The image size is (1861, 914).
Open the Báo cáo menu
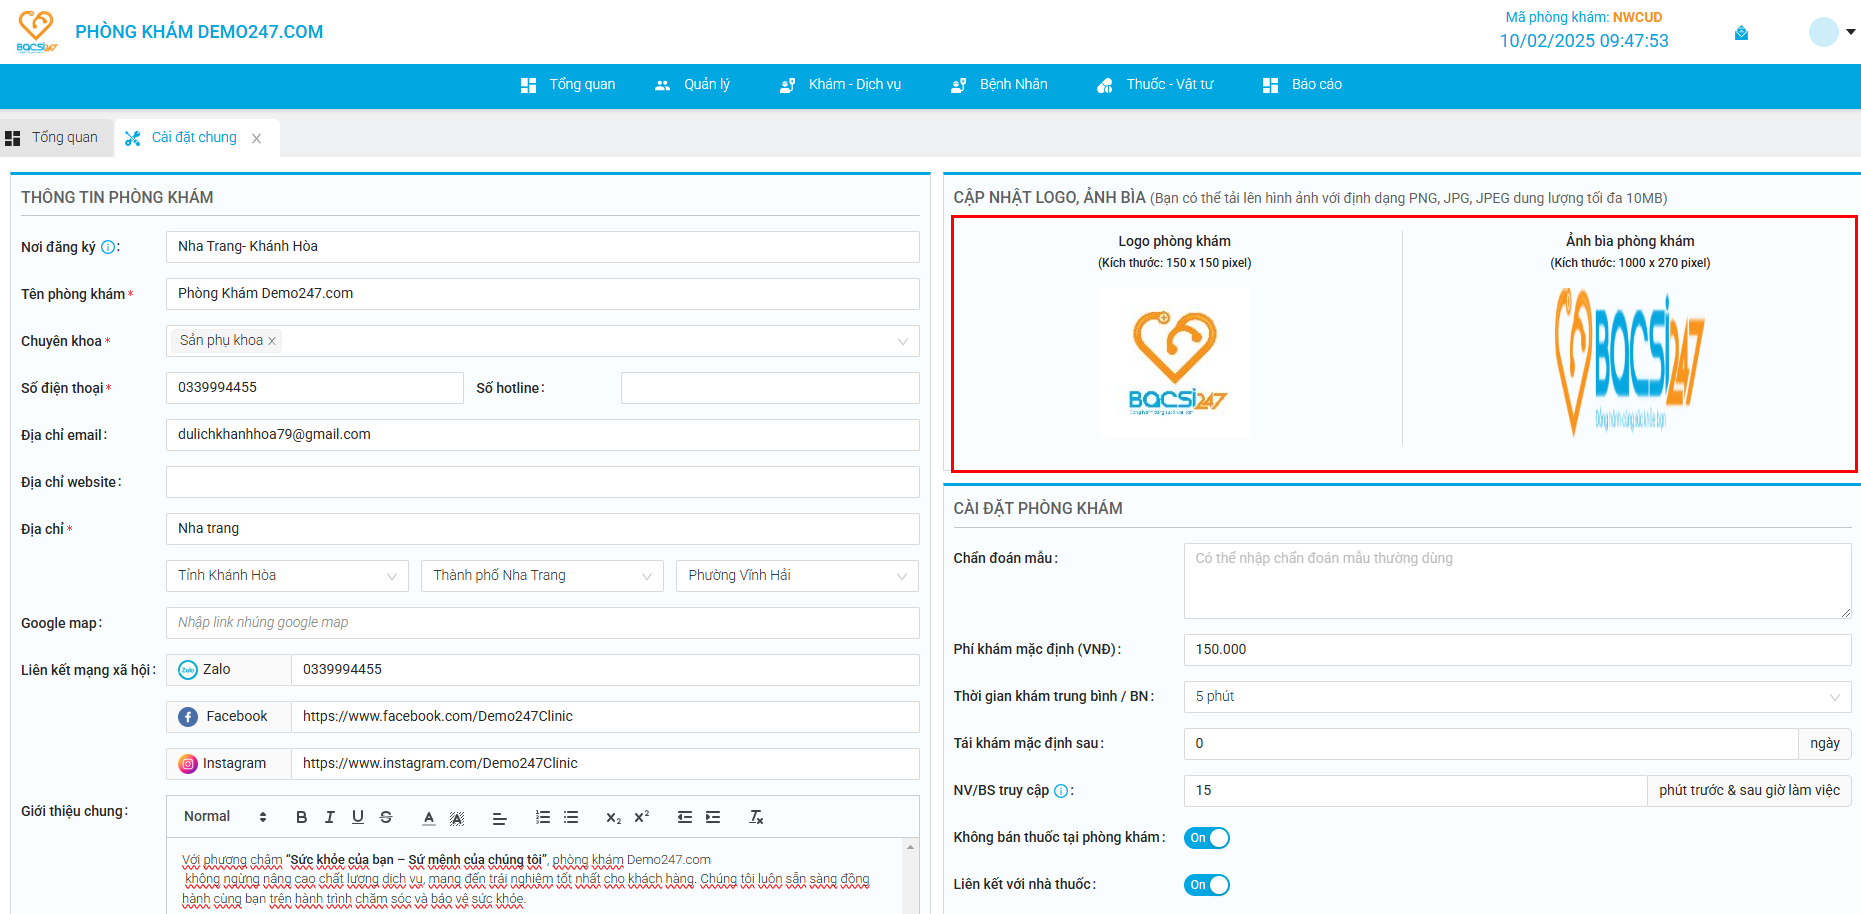tap(1302, 85)
